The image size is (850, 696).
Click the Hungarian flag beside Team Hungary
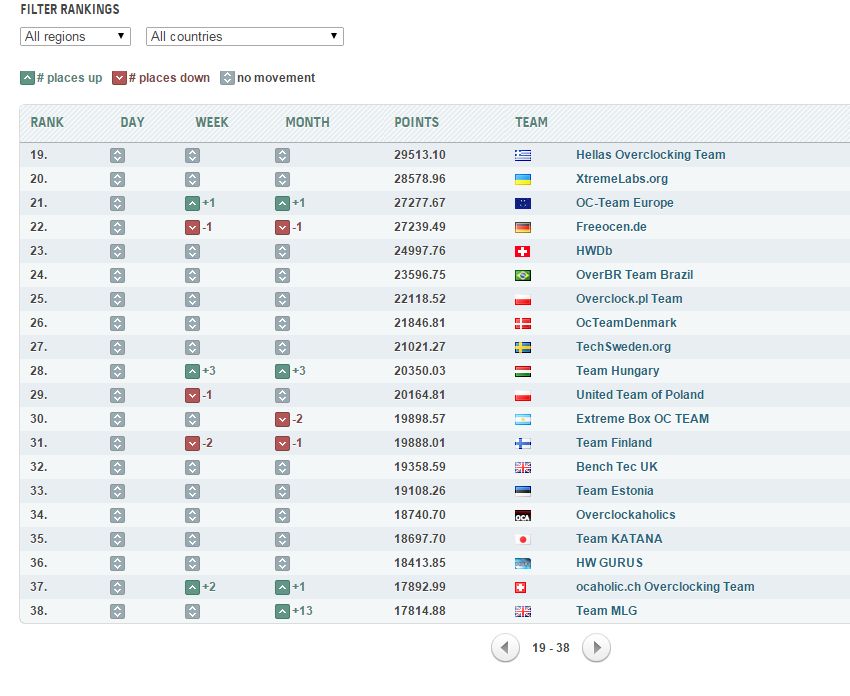[x=523, y=371]
